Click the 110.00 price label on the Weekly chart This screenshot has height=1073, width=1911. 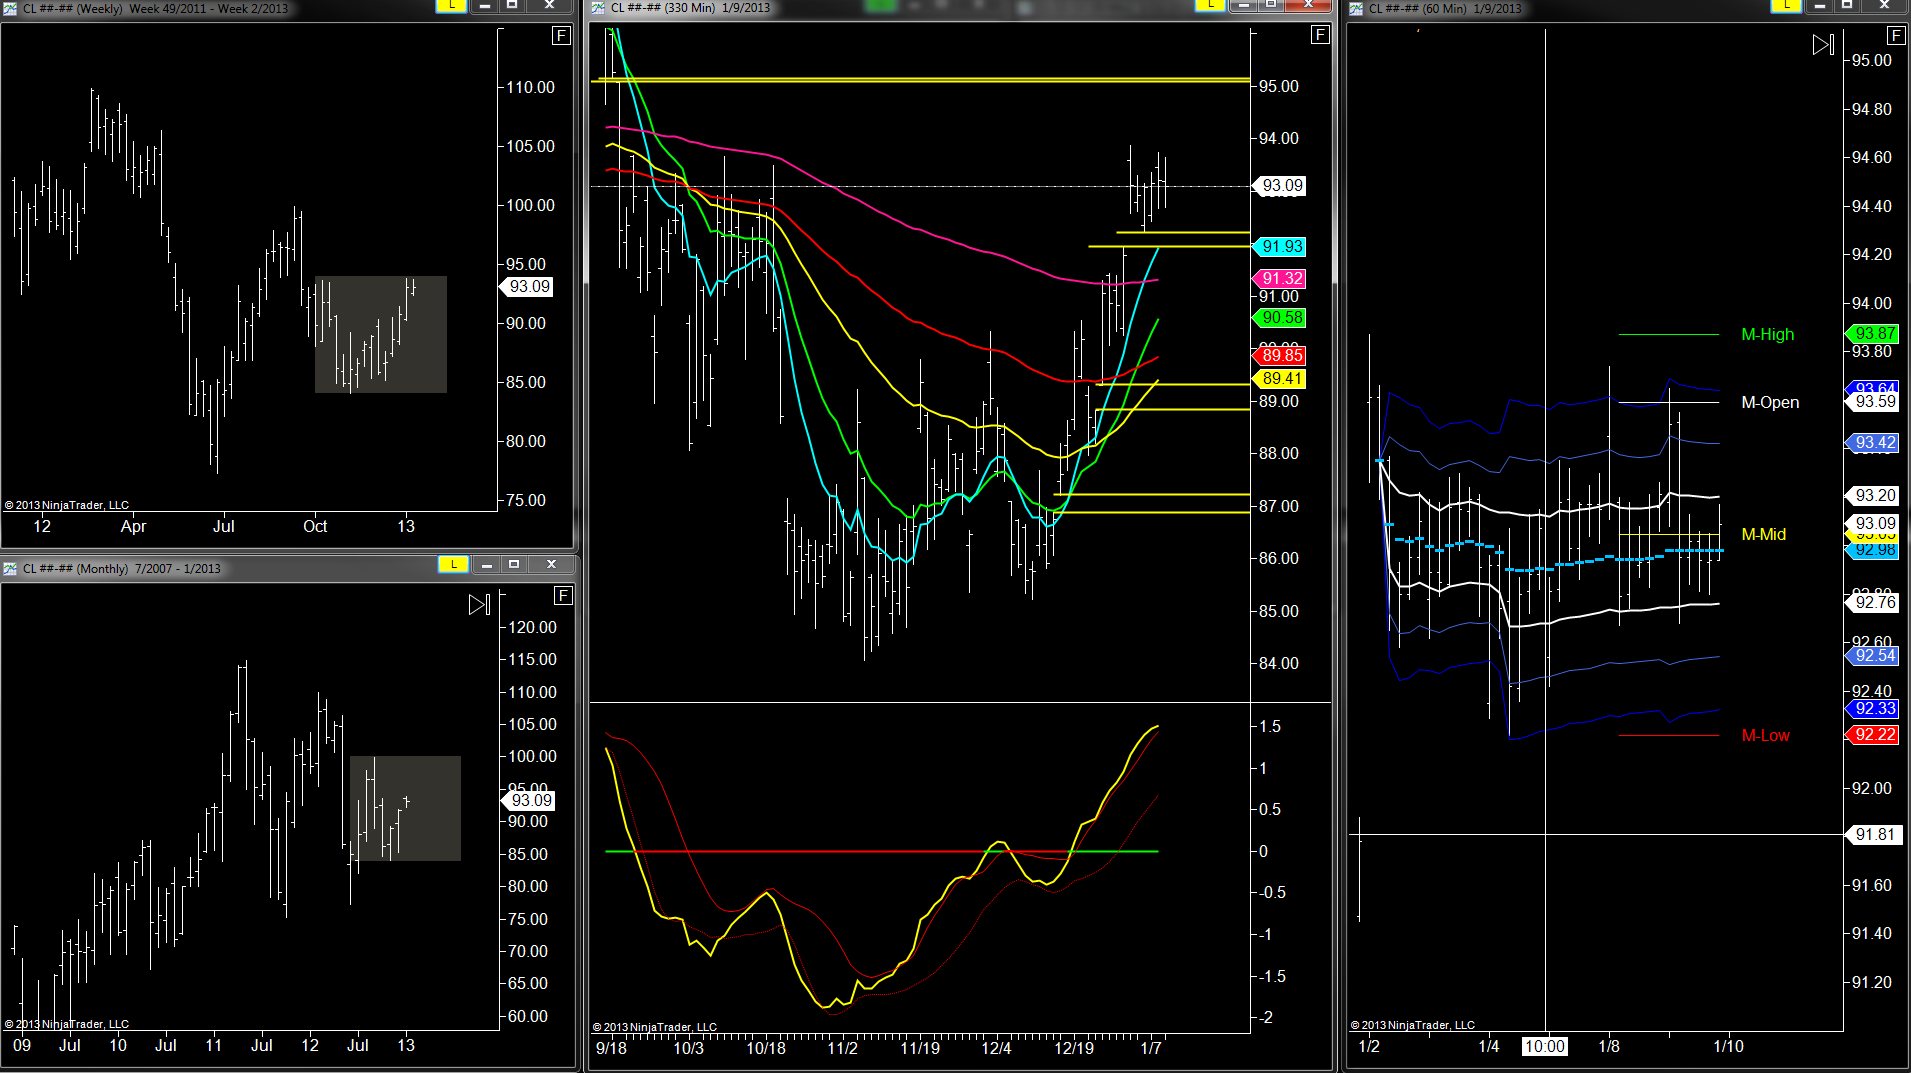click(x=530, y=88)
